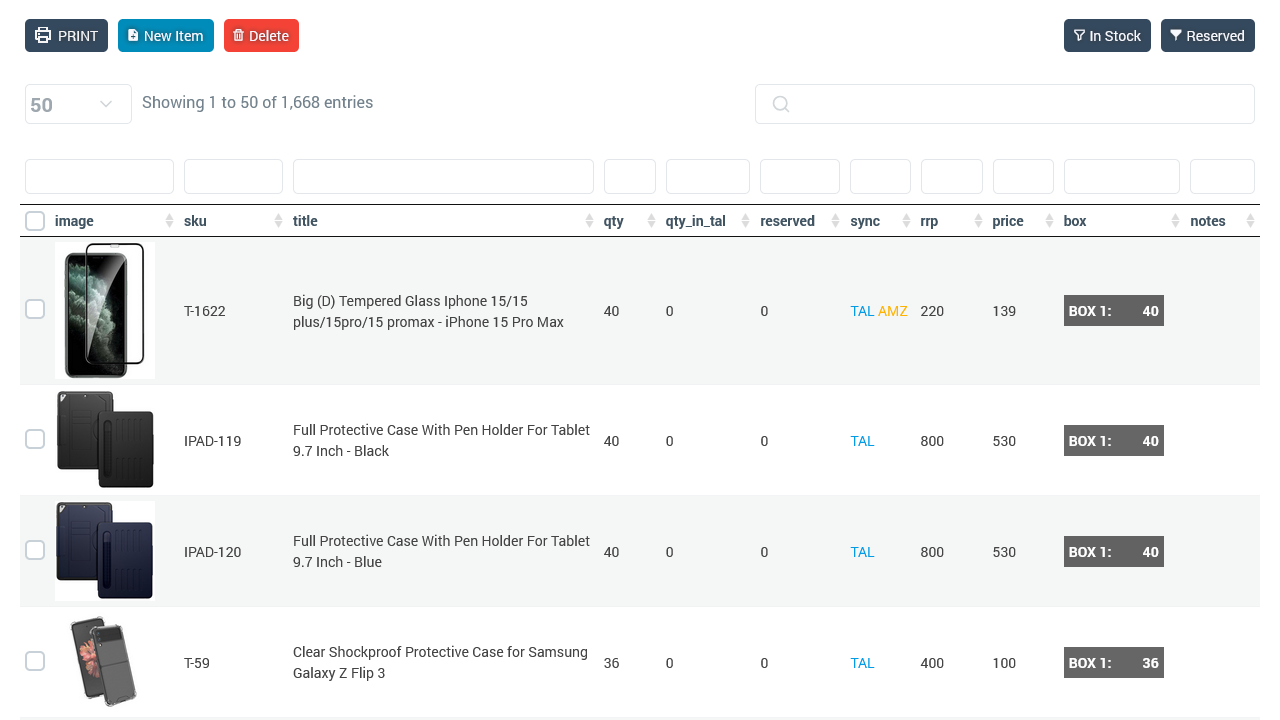Select the checkbox for T-1622 row

tap(35, 310)
